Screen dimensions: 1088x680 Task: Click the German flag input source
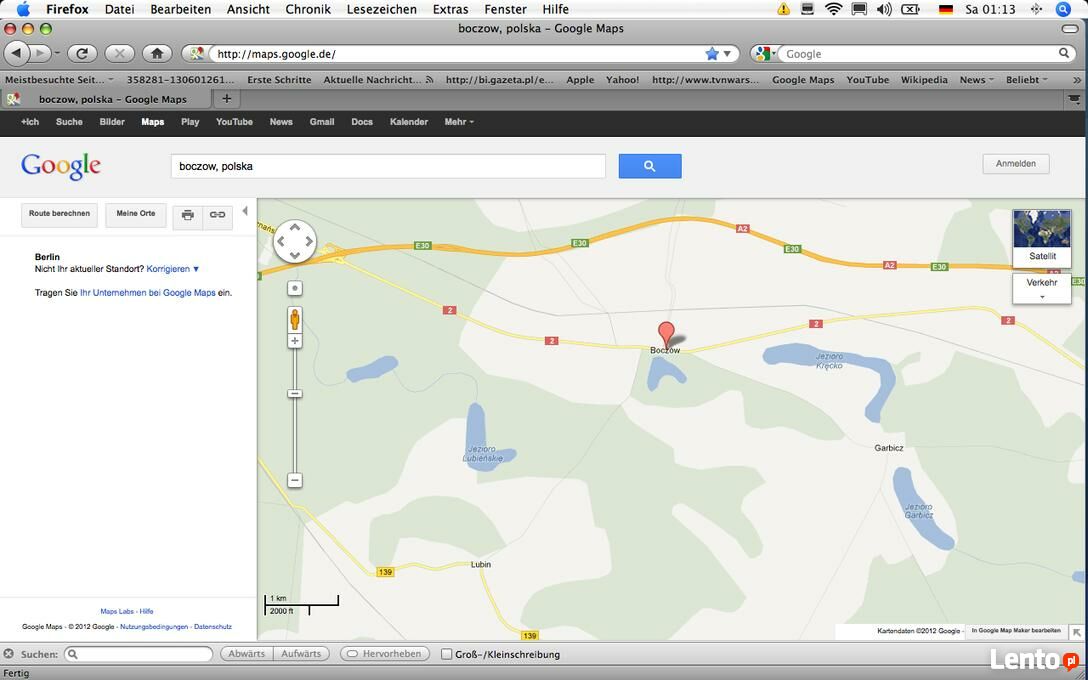pos(946,10)
